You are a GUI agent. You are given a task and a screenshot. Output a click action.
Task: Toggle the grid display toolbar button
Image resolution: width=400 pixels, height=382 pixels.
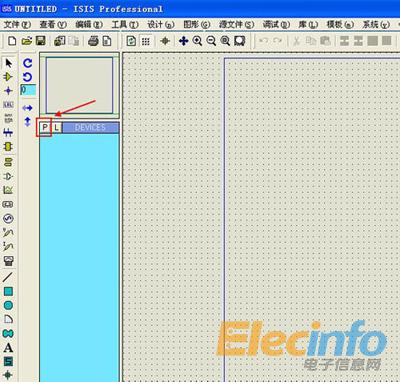pos(146,41)
